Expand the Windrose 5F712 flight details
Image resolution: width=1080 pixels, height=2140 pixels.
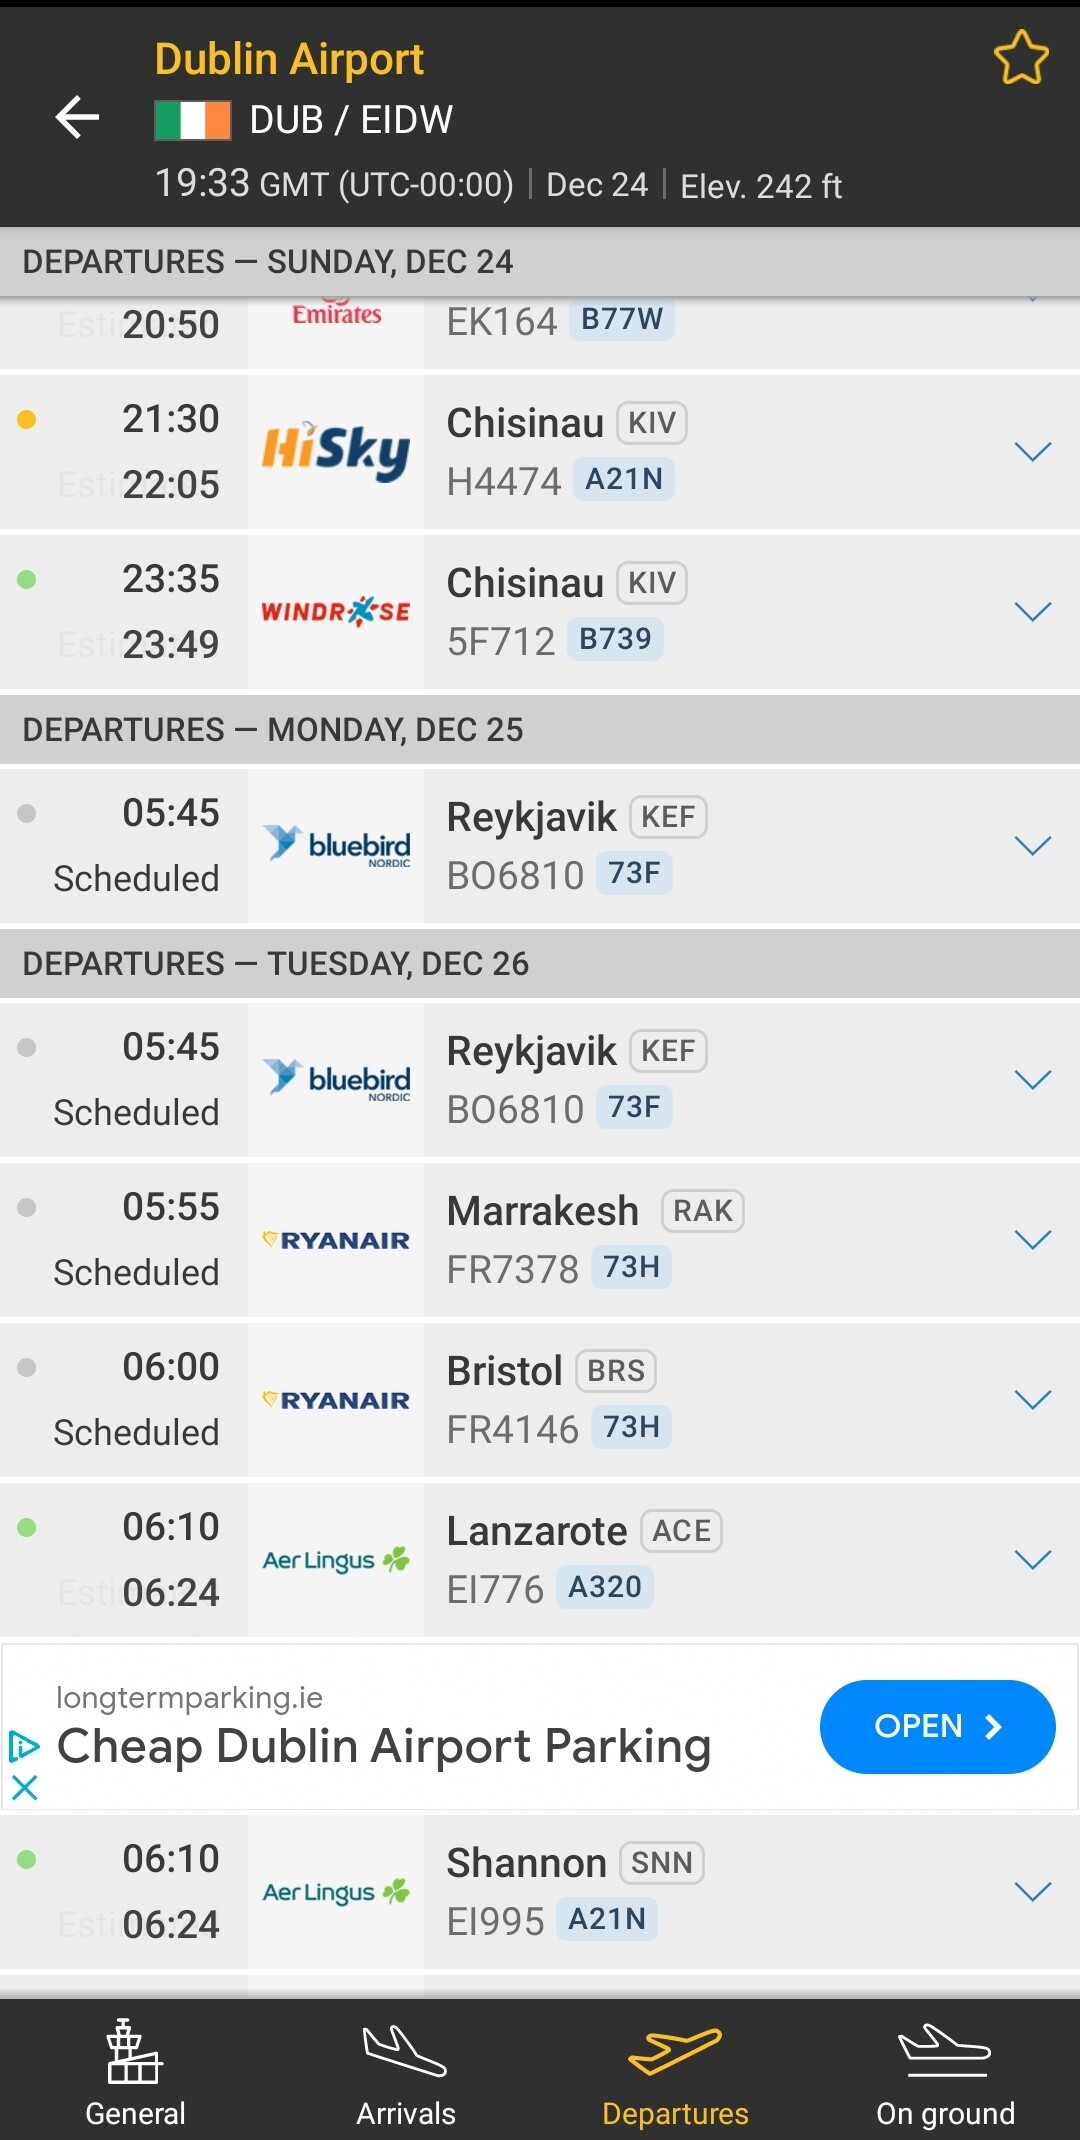[x=1032, y=611]
